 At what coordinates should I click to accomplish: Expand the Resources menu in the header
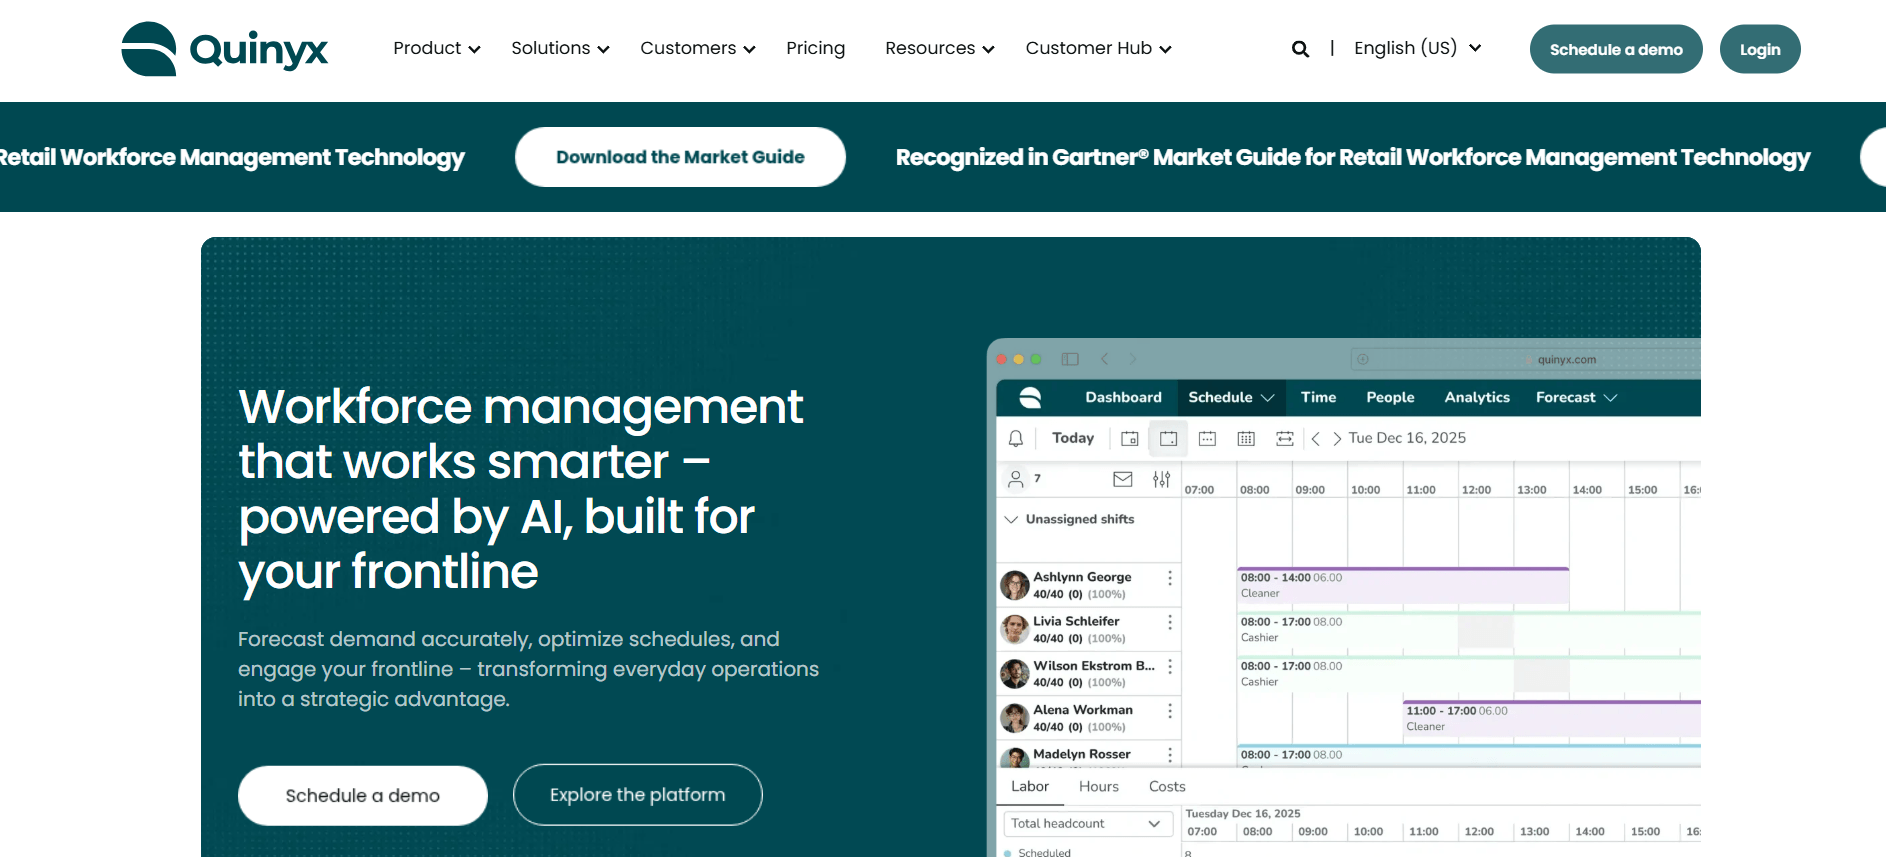point(940,48)
